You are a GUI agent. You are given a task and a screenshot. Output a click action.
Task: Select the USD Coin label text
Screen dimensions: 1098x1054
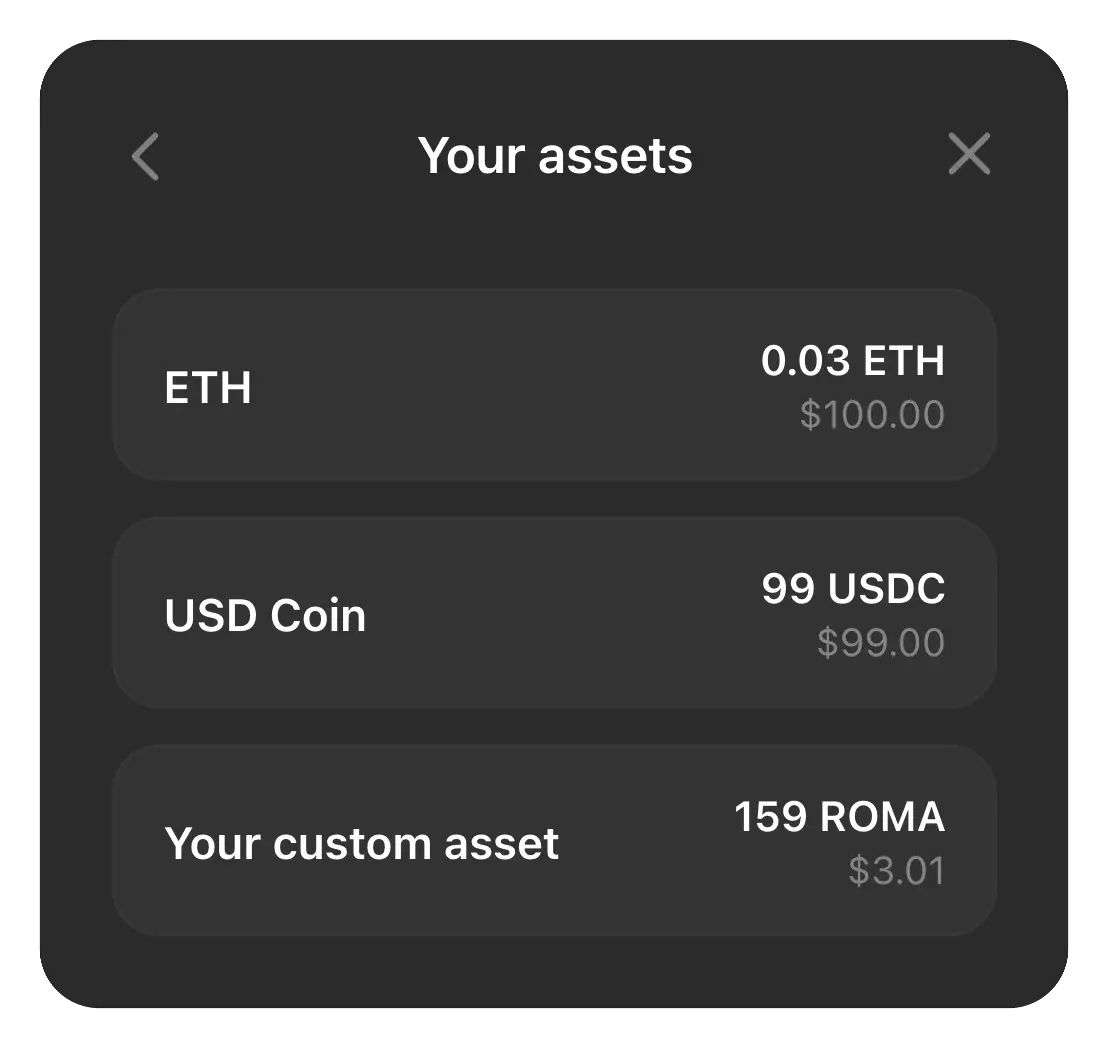(264, 613)
